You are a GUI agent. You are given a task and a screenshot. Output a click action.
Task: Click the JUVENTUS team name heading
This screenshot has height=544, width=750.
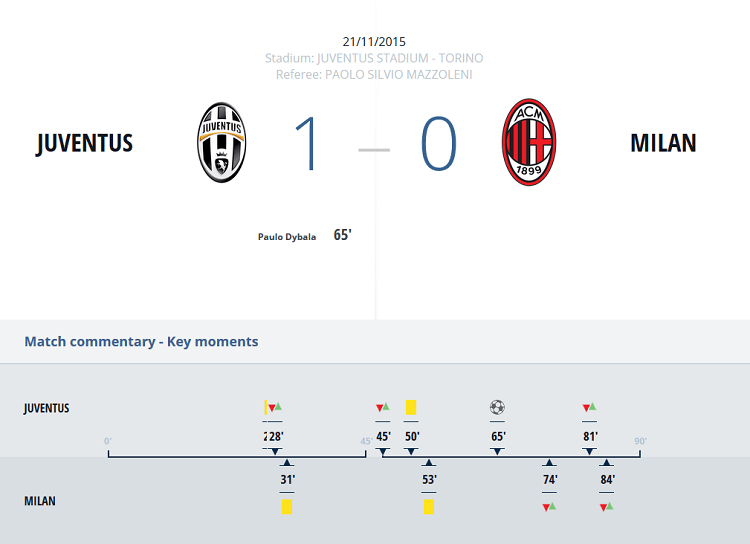point(85,143)
